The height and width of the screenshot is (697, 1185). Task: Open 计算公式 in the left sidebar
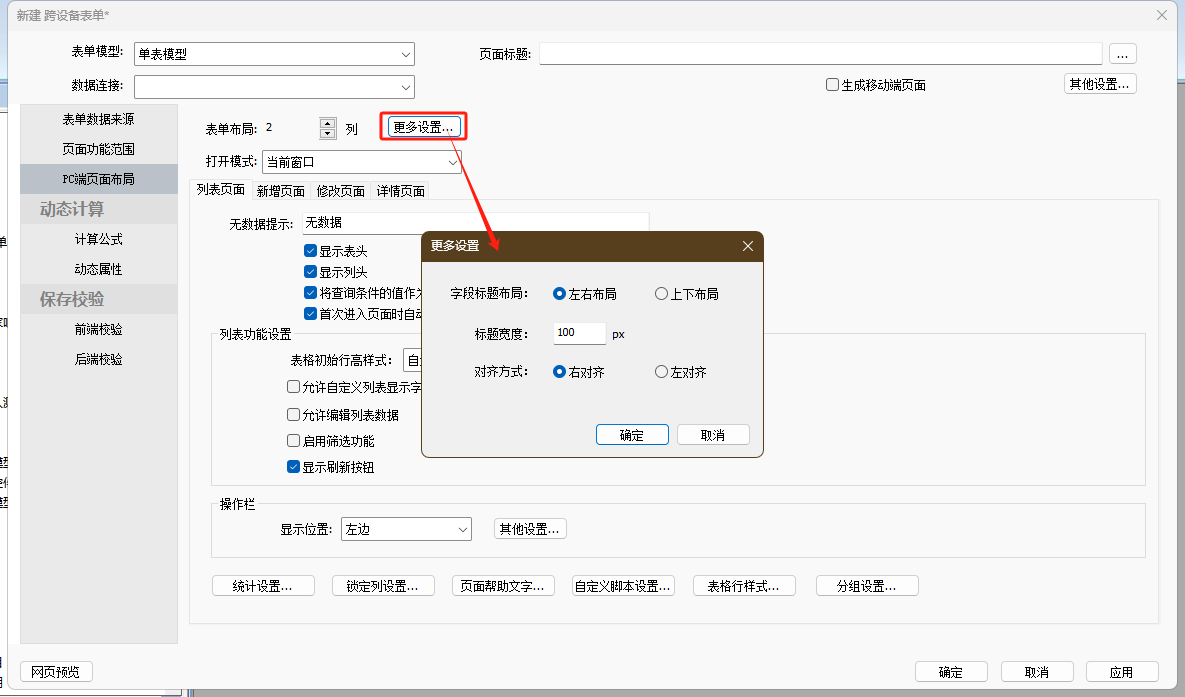tap(98, 239)
